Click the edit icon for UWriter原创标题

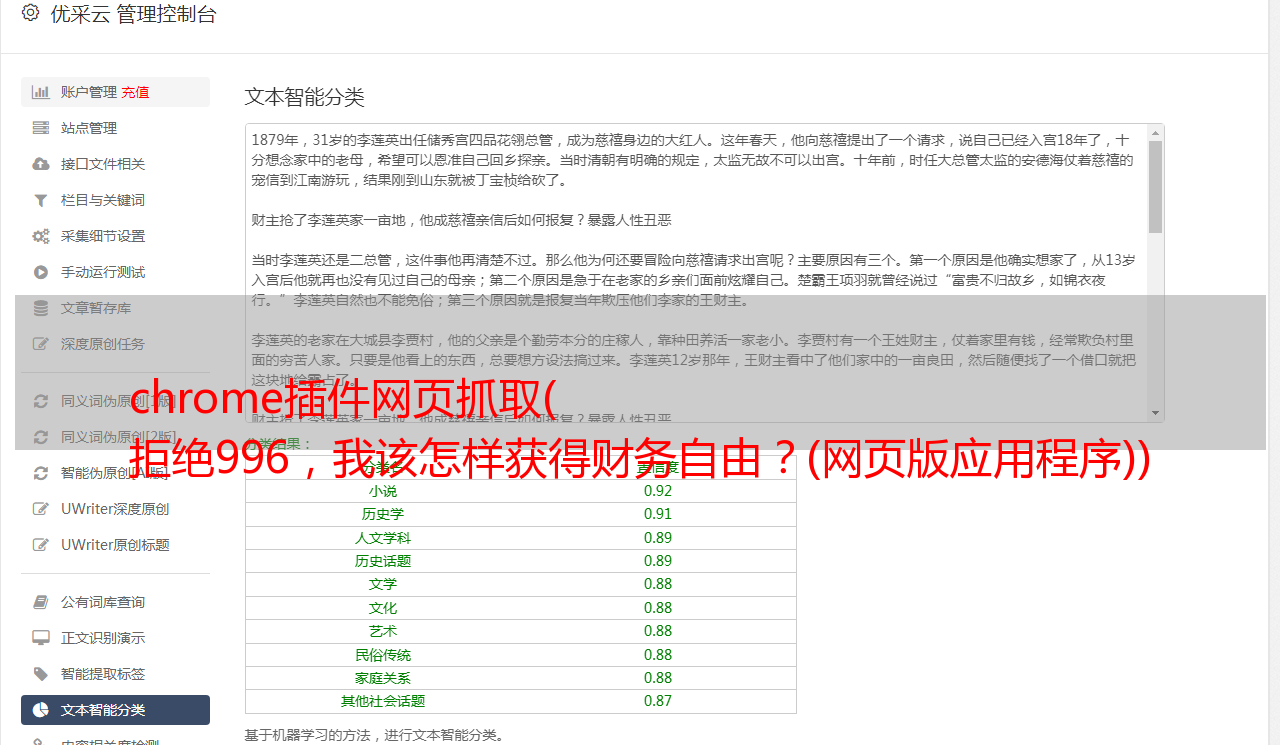(x=41, y=545)
